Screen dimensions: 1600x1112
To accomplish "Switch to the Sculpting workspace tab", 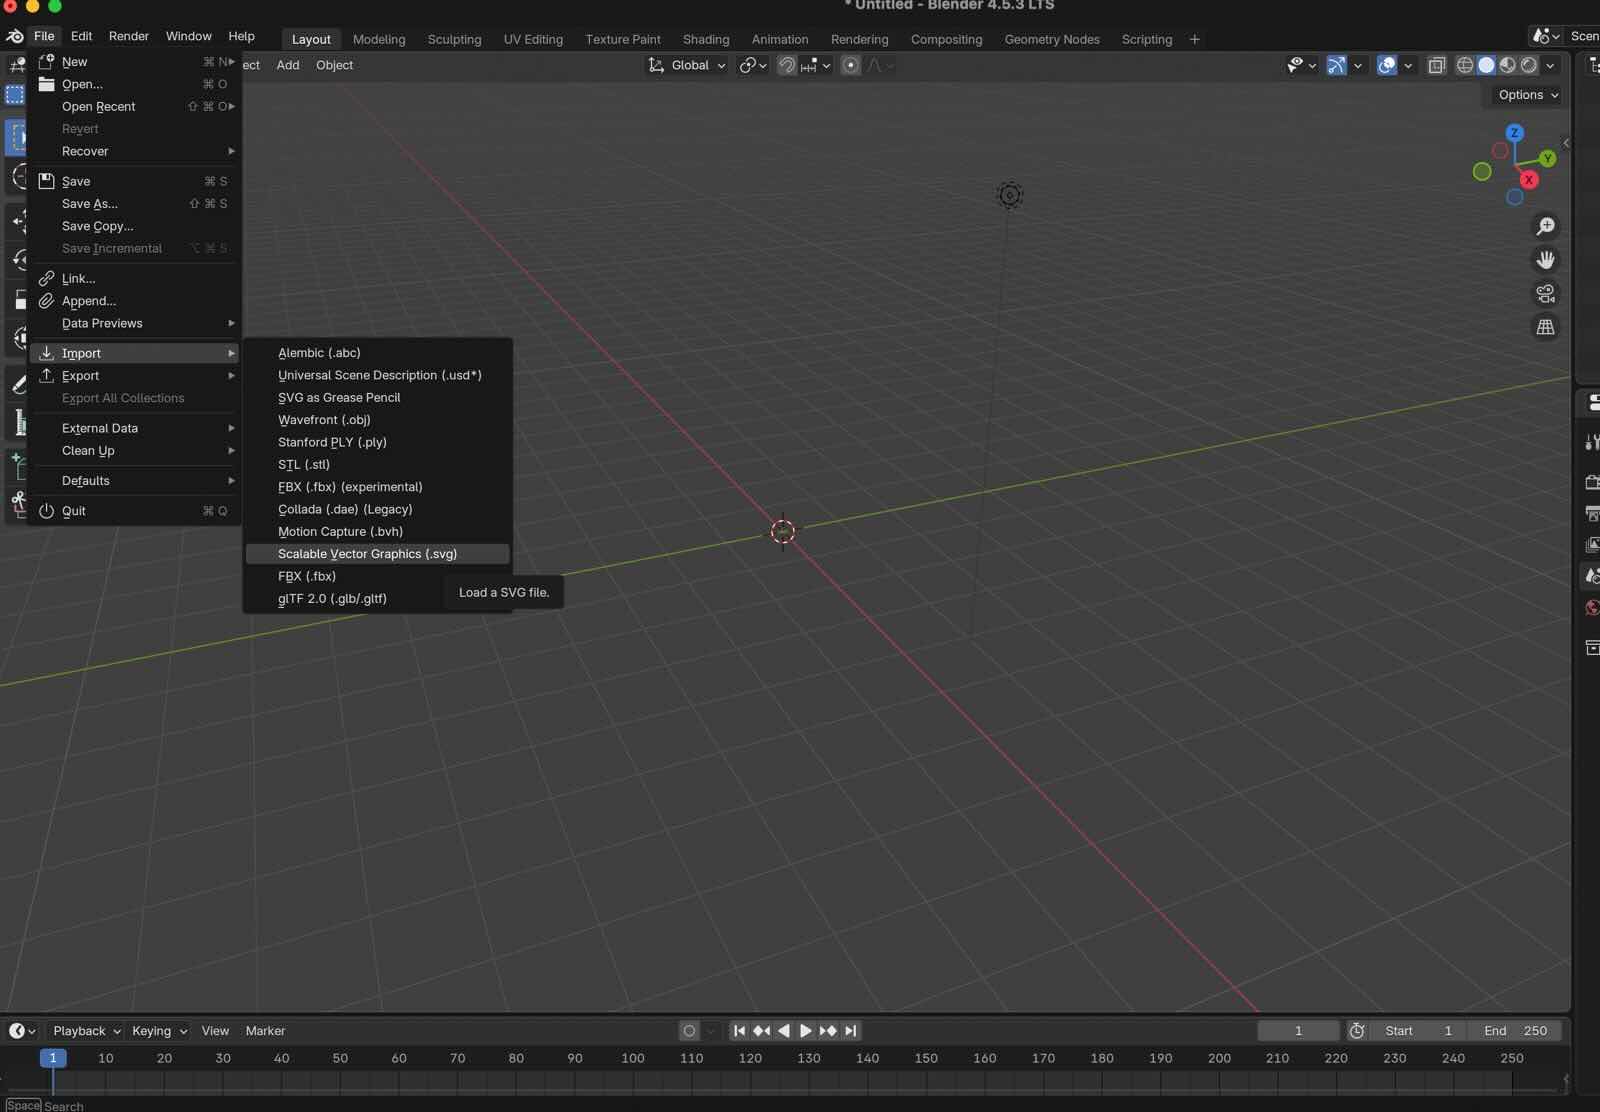I will pyautogui.click(x=454, y=39).
